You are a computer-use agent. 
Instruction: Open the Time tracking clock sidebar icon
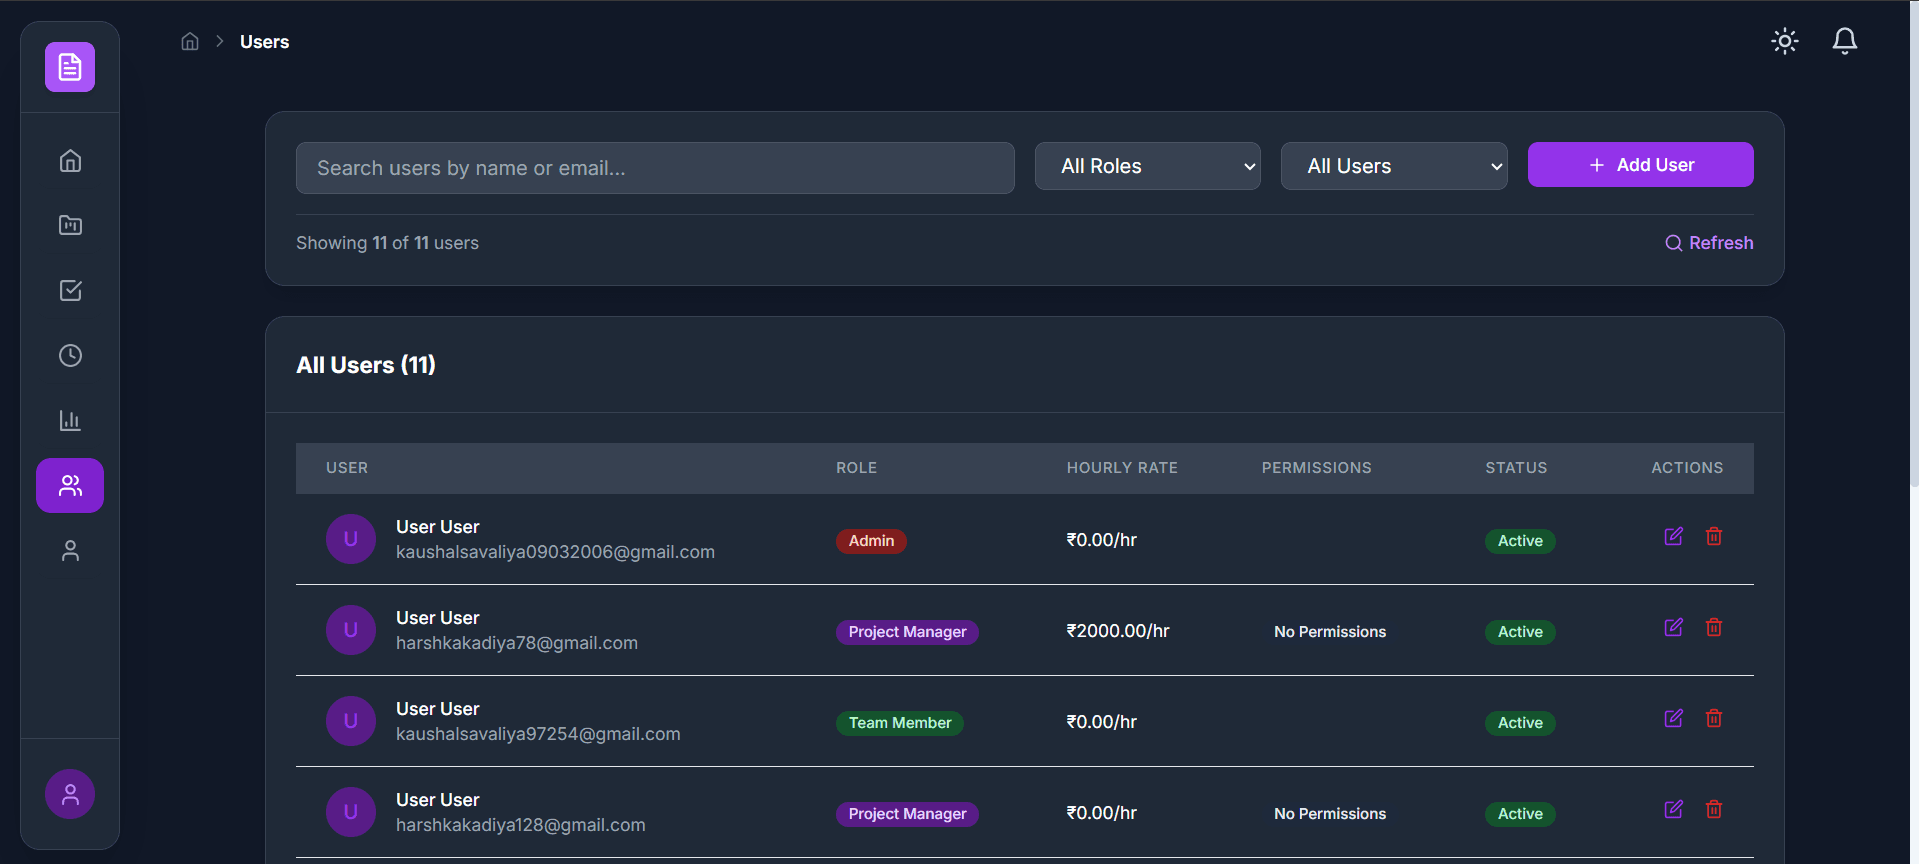70,355
